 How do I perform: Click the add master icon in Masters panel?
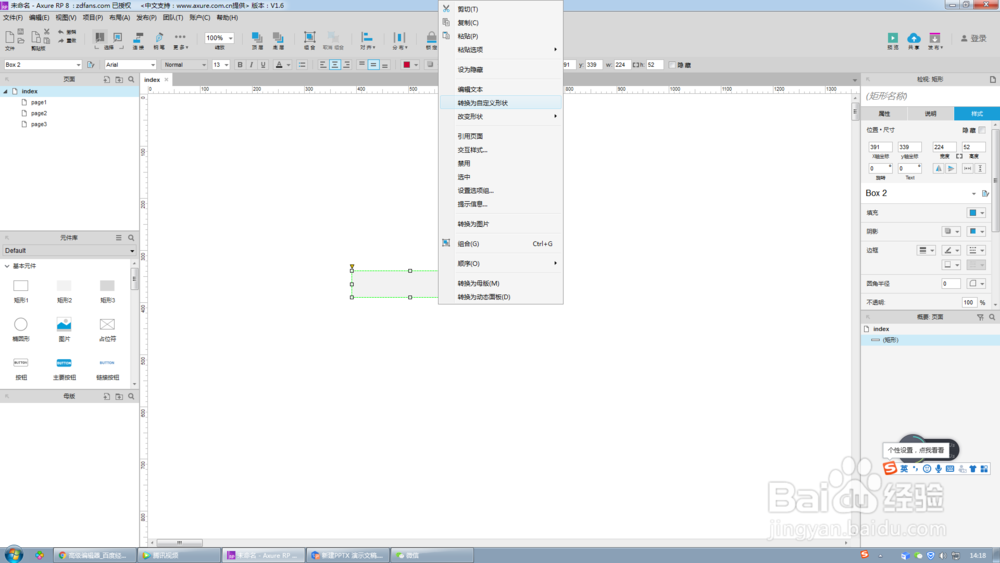(107, 397)
